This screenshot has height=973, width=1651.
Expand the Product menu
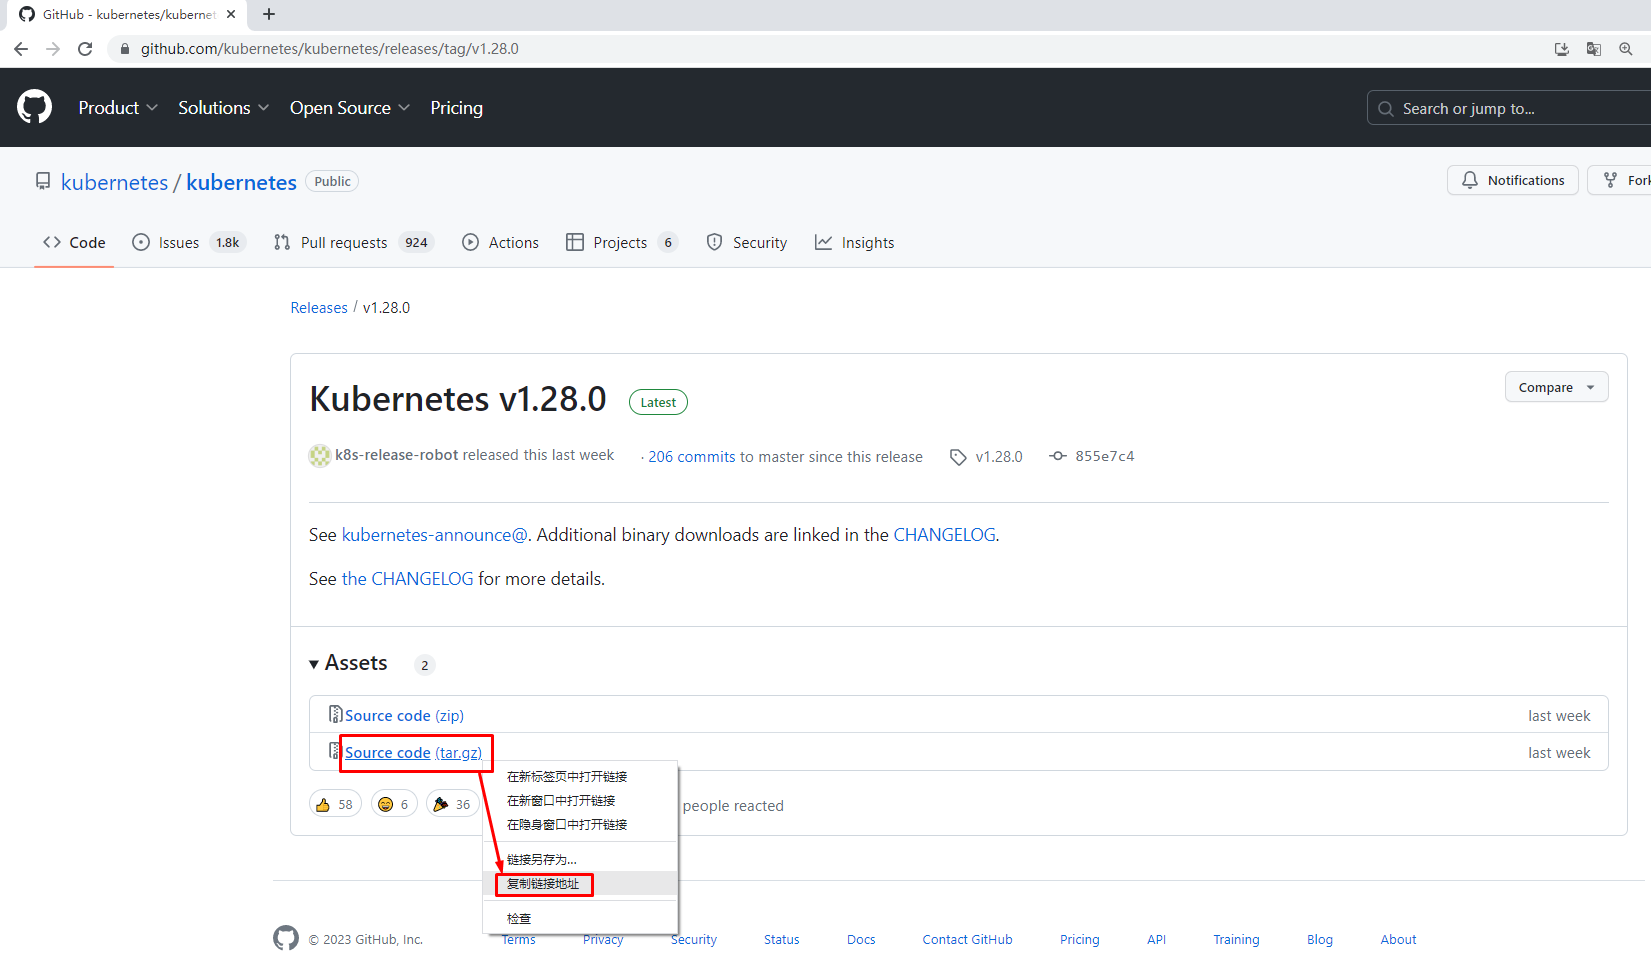118,108
